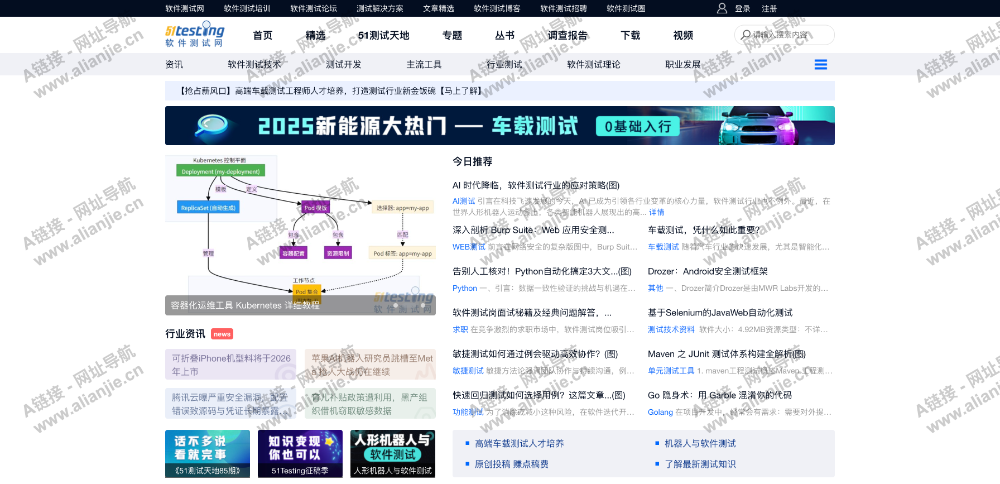Click the 0基础入行 button on the banner
This screenshot has height=484, width=1000.
(637, 126)
